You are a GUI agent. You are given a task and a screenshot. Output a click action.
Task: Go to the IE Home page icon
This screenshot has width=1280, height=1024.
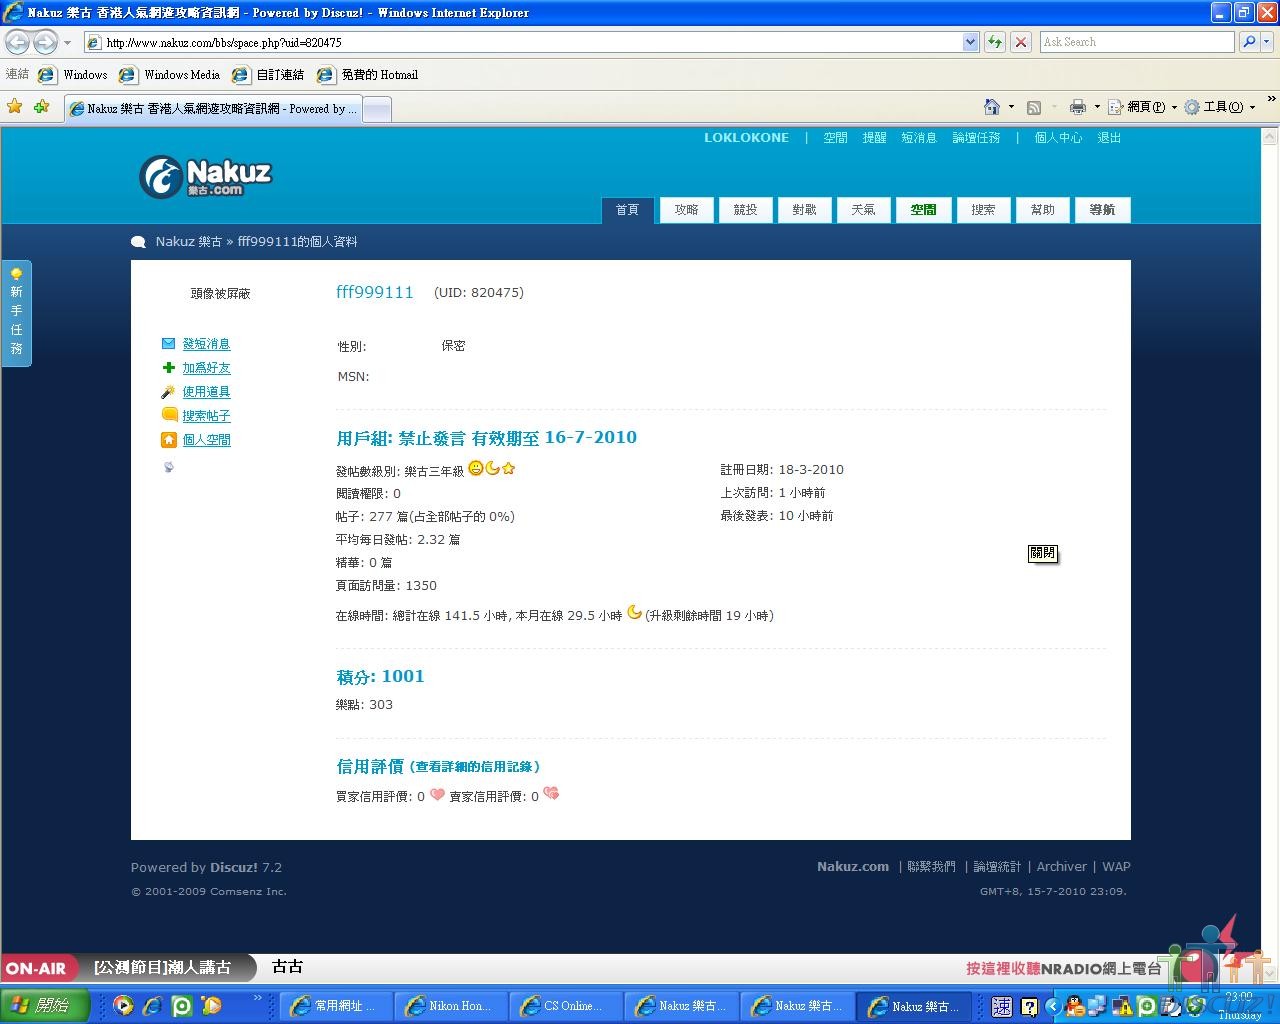992,107
